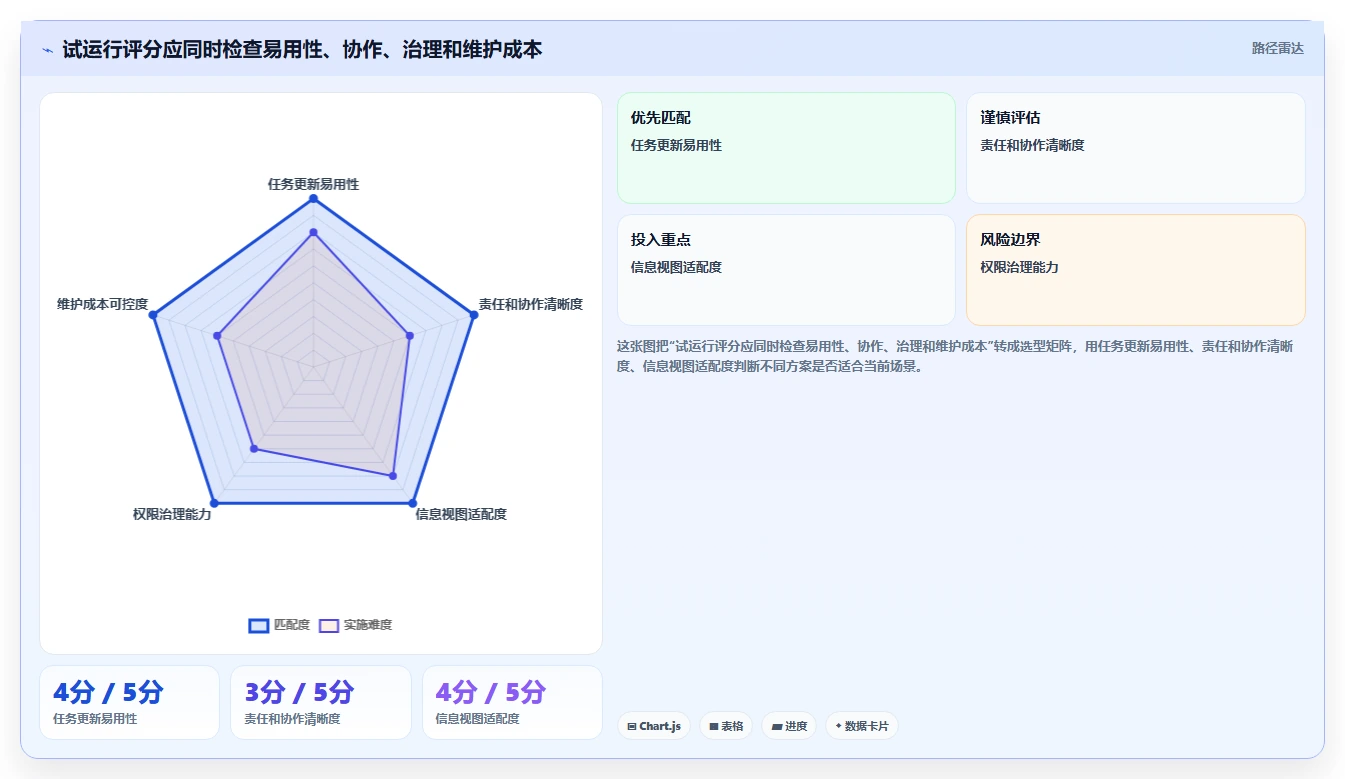Click 责任和协作清晰度 text in 谨慎评估 card

1032,145
